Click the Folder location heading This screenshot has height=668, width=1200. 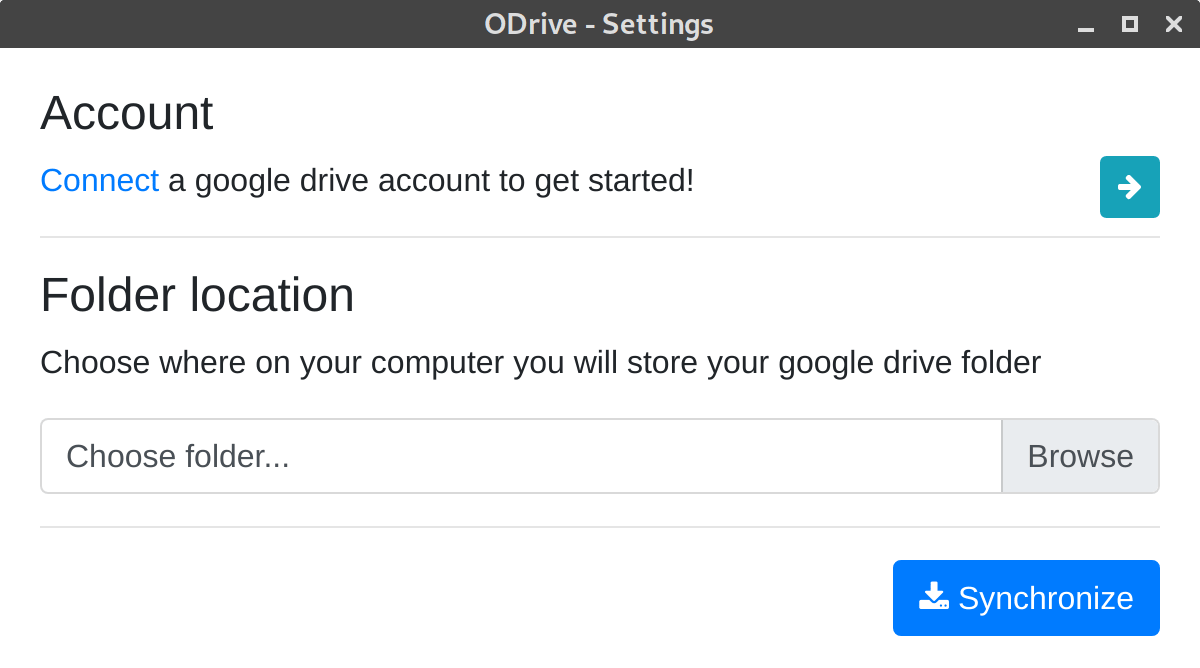click(197, 295)
